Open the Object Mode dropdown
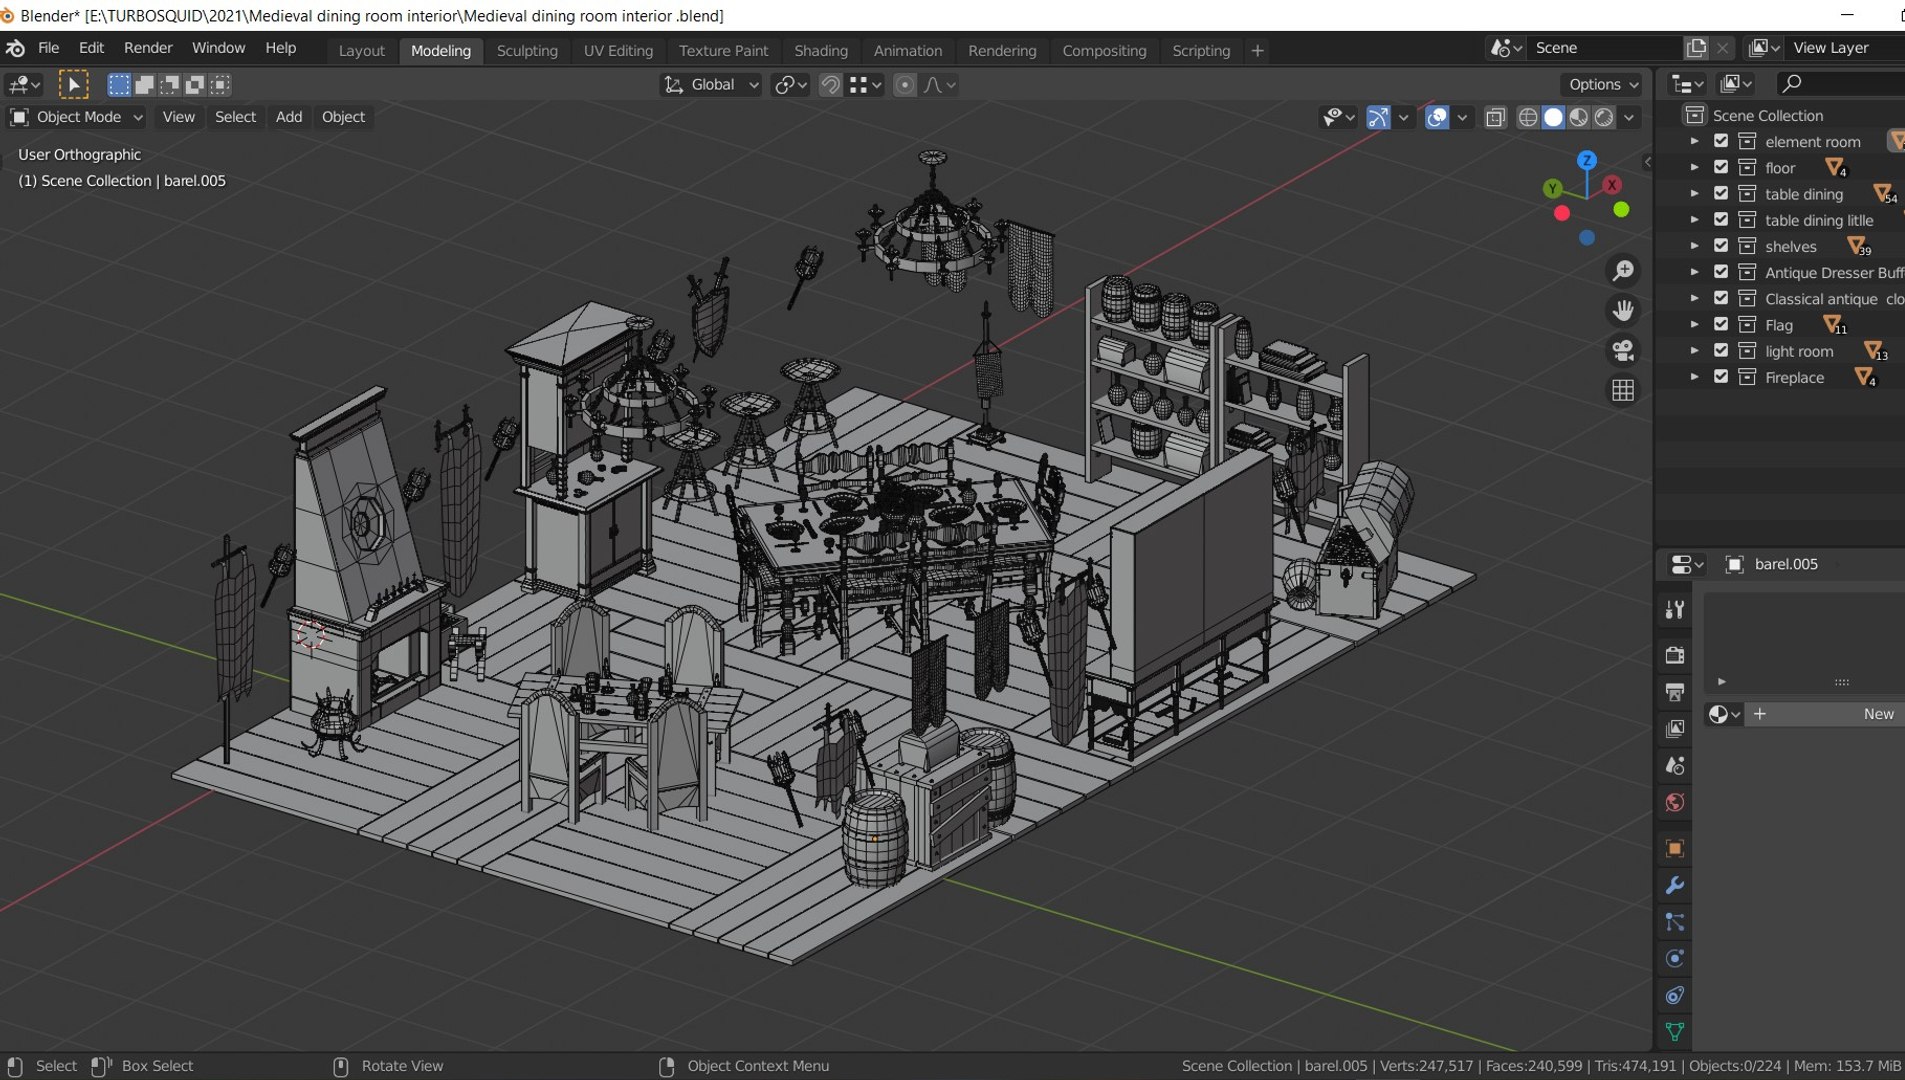 coord(76,117)
